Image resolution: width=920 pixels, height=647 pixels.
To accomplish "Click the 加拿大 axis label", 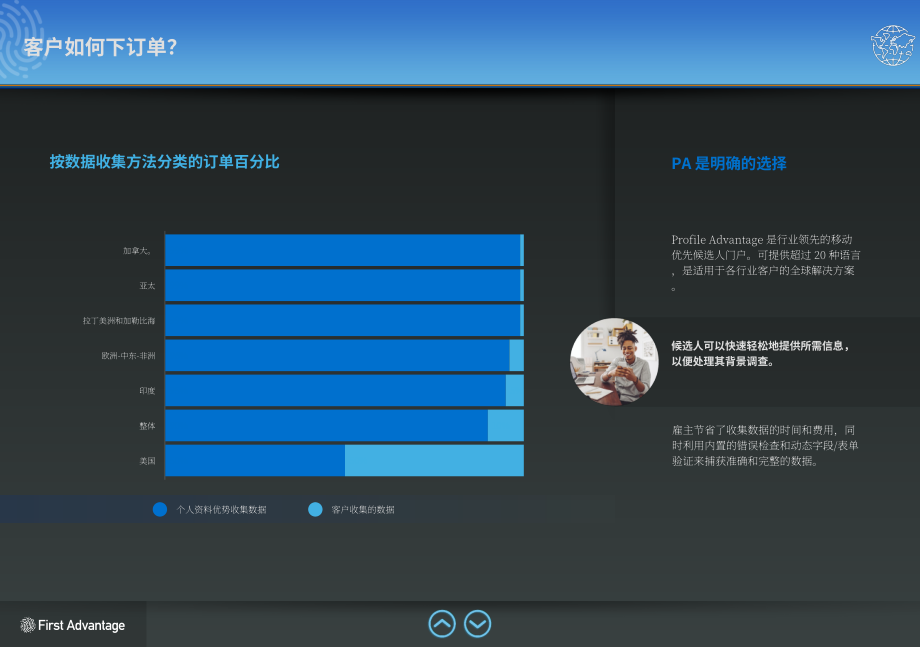I will tap(138, 250).
